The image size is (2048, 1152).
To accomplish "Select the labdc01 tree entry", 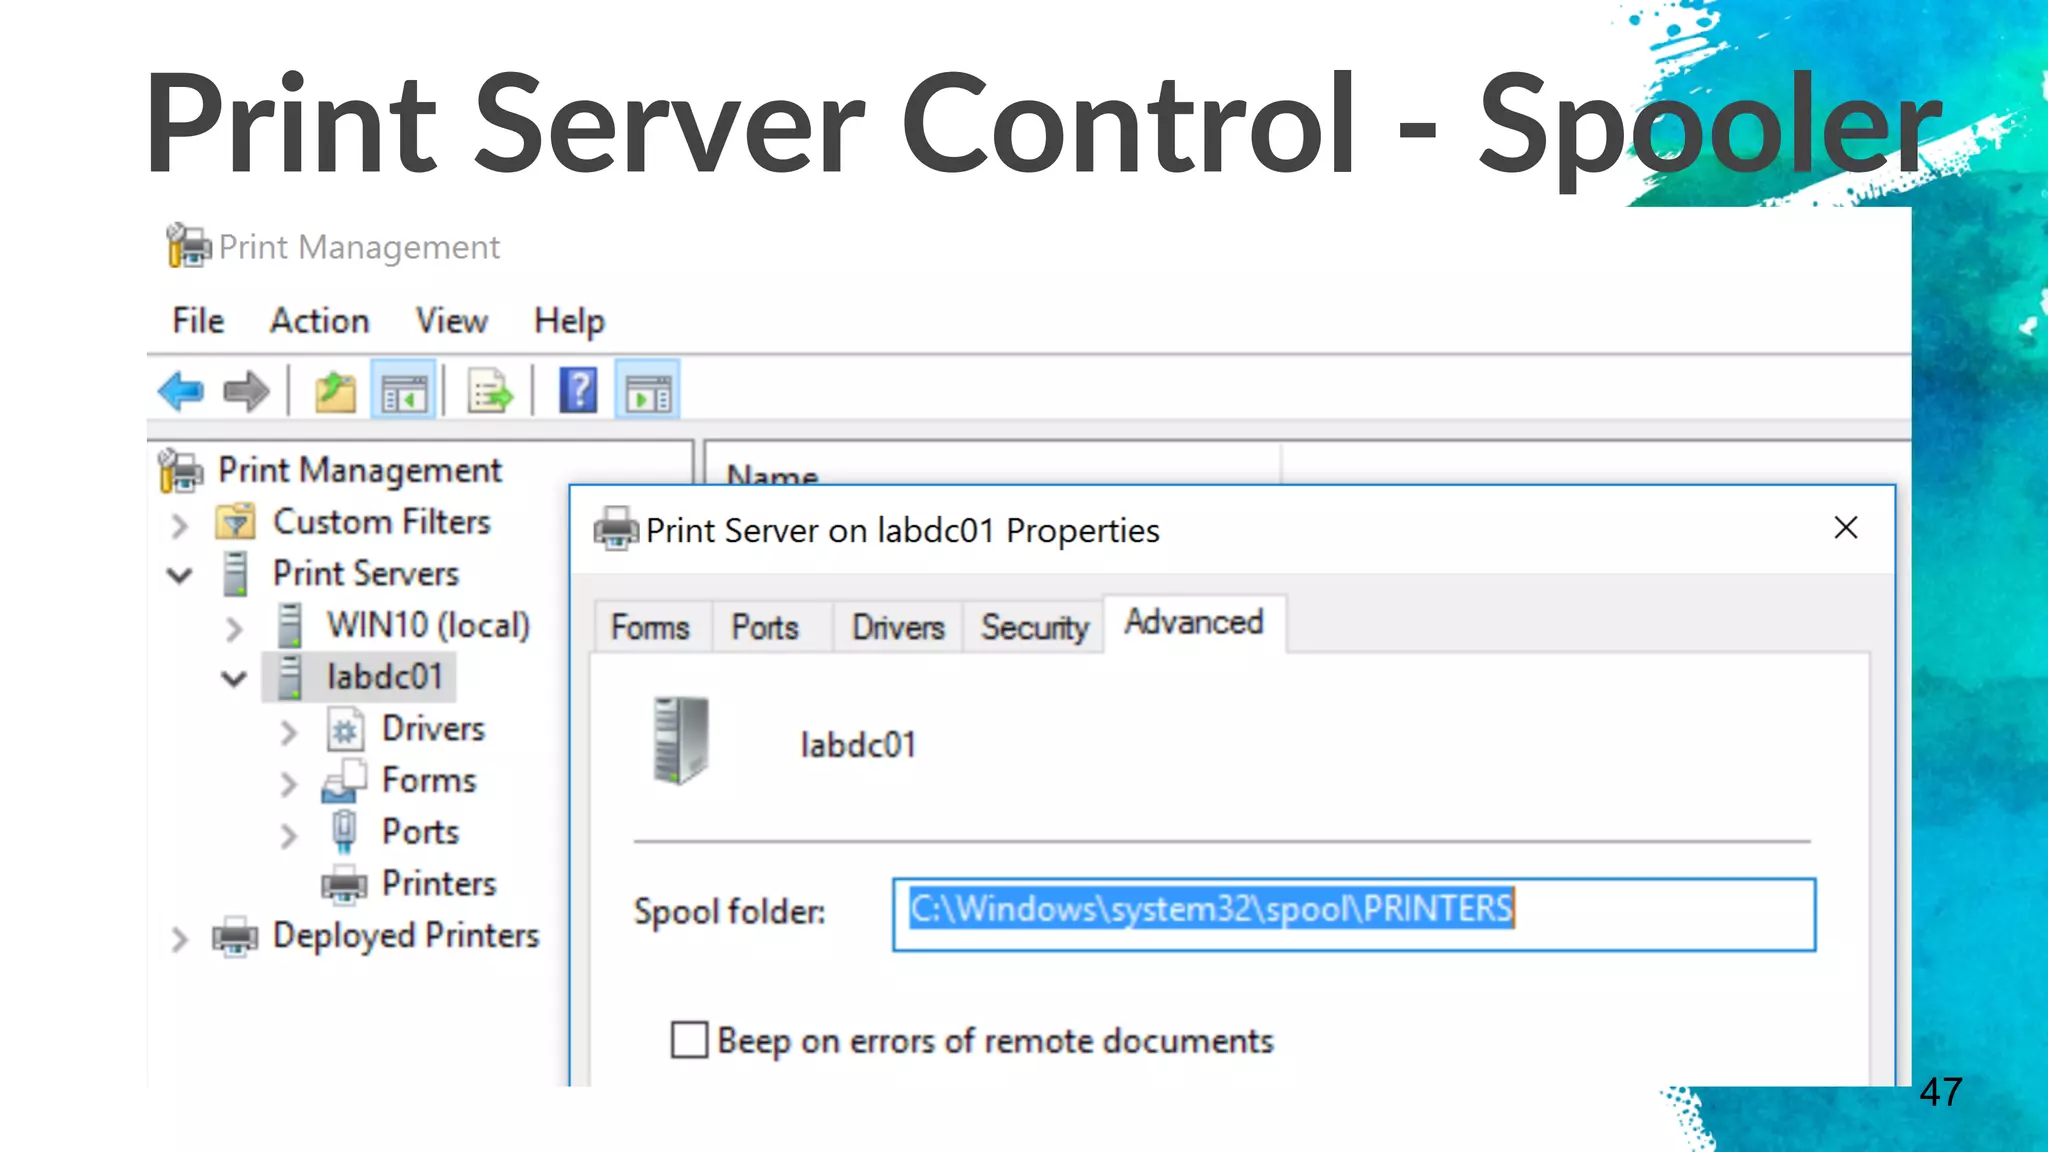I will tap(384, 677).
